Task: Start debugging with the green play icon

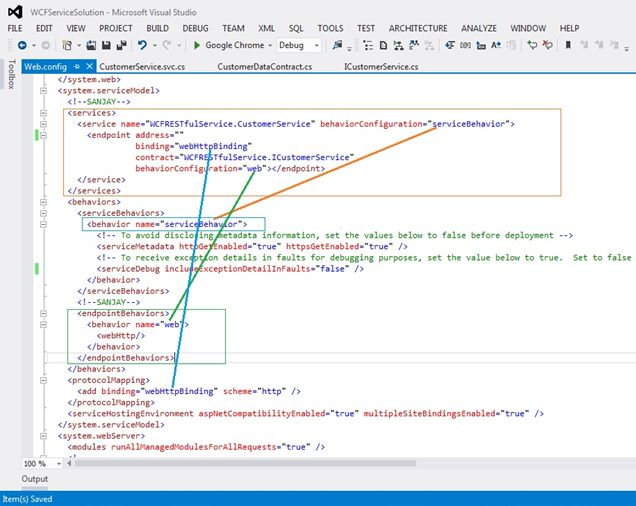Action: [197, 45]
